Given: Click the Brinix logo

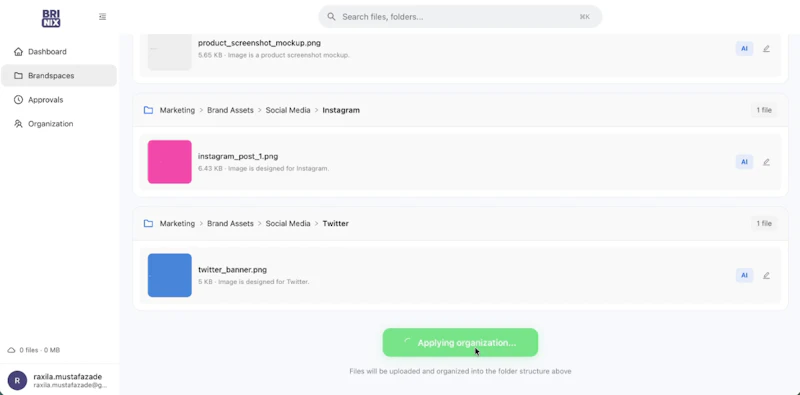Looking at the screenshot, I should click(51, 18).
